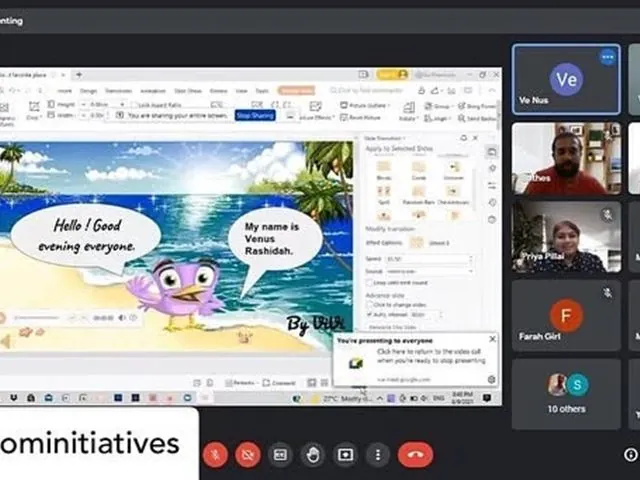The image size is (640, 480).
Task: Open the Transitions ribbon tab
Action: [x=118, y=91]
